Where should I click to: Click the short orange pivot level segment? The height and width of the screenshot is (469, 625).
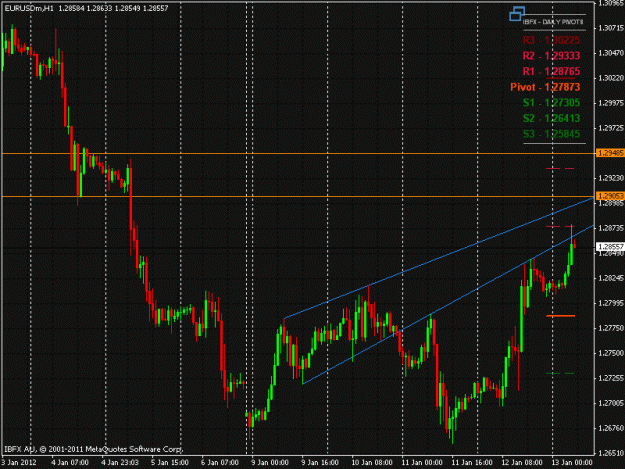point(560,316)
